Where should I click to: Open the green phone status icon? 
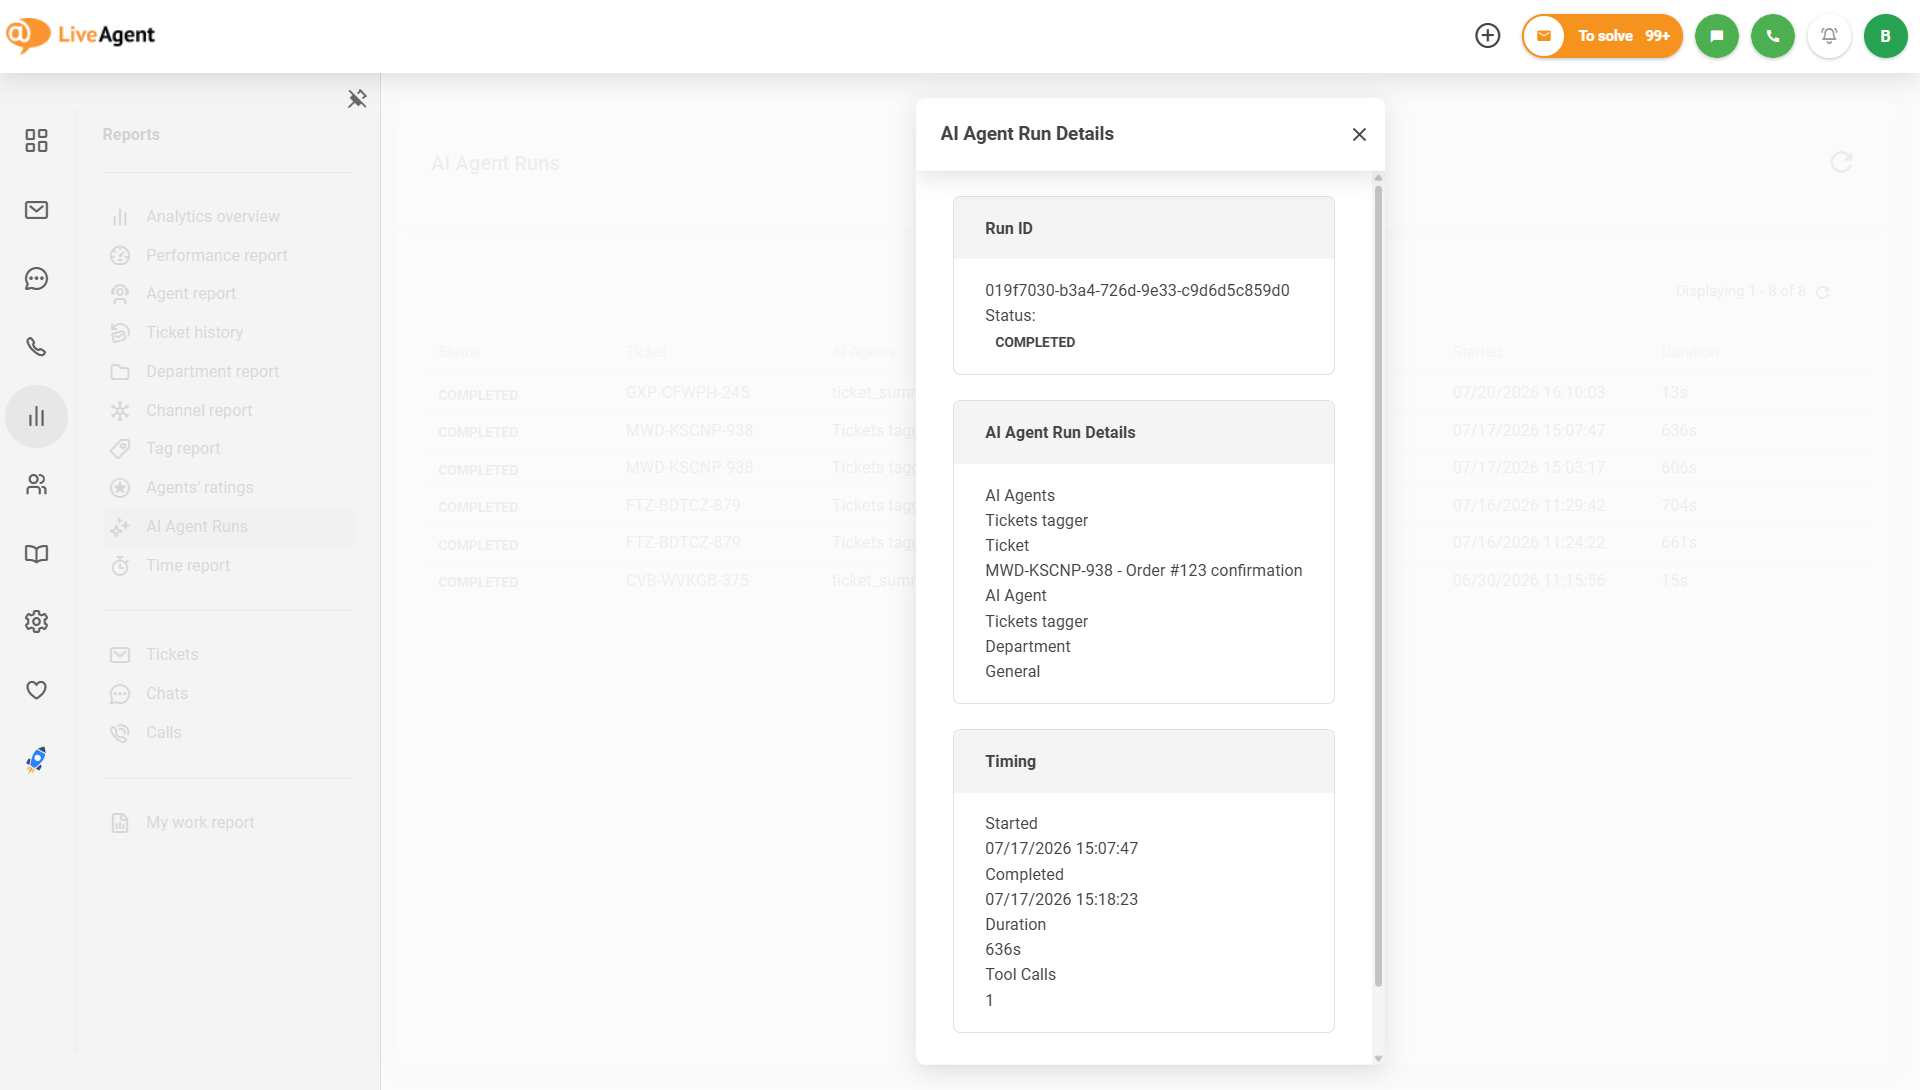pyautogui.click(x=1773, y=36)
